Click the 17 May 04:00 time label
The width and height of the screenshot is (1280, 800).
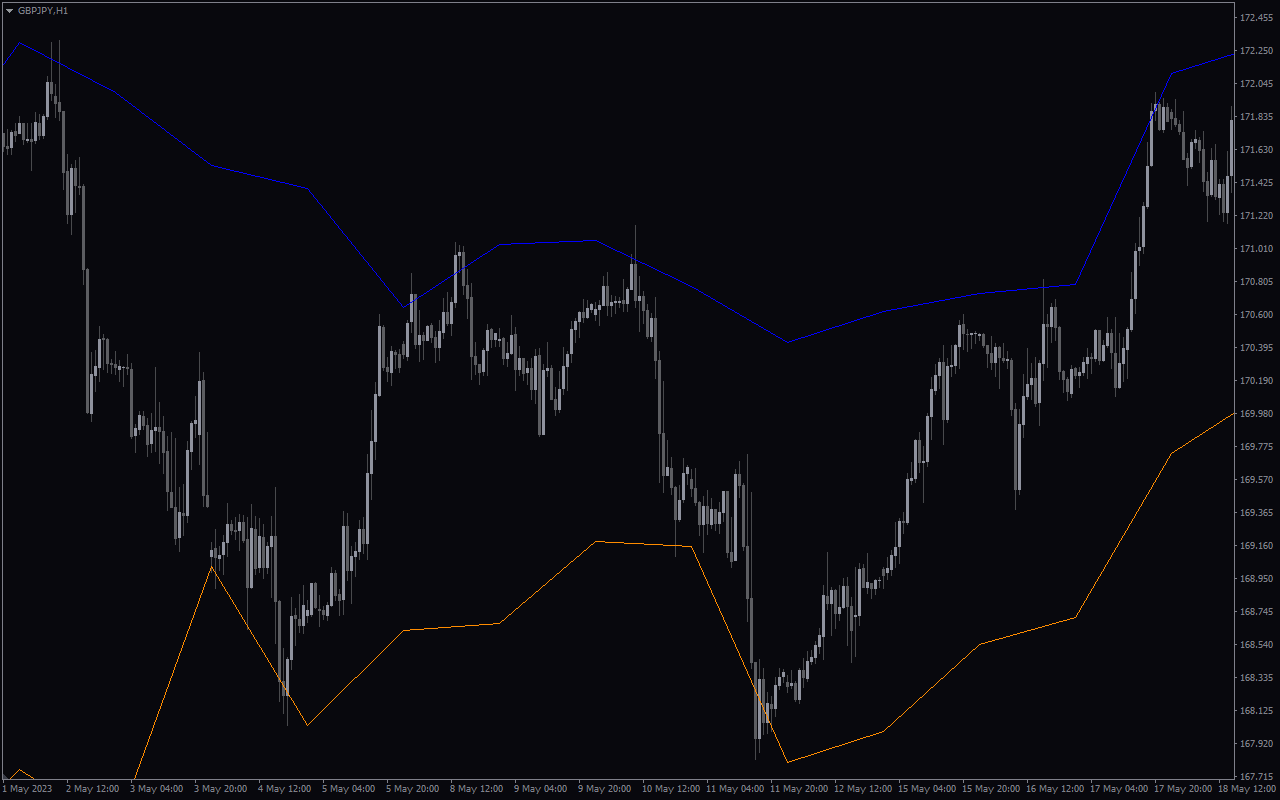(x=1119, y=789)
